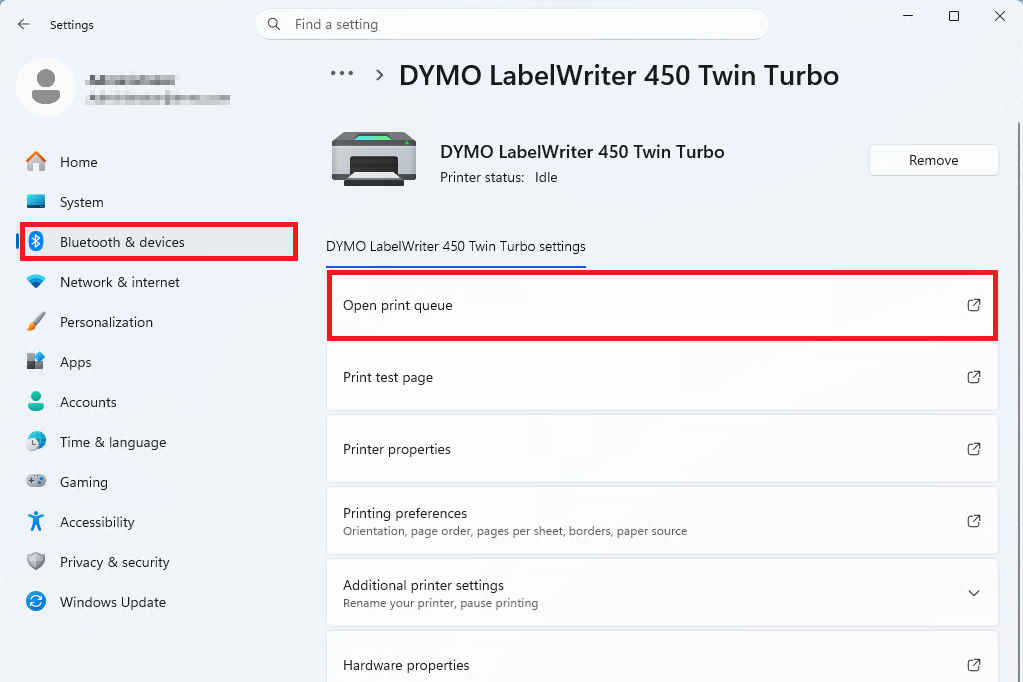Click the page title DYMO LabelWriter 450 Twin Turbo
The image size is (1023, 682).
click(618, 75)
